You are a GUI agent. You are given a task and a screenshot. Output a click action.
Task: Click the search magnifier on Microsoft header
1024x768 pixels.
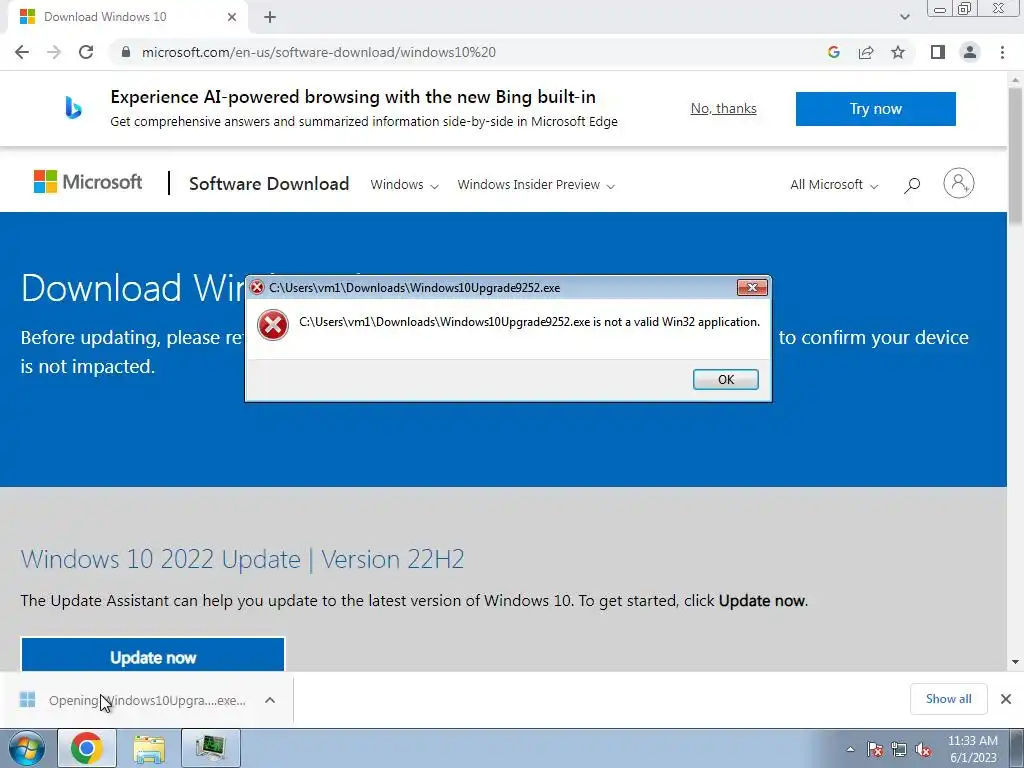[912, 185]
